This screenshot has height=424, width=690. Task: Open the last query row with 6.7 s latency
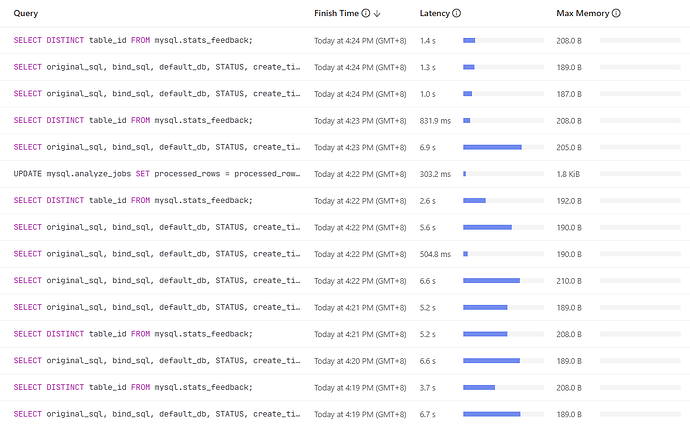pos(157,414)
